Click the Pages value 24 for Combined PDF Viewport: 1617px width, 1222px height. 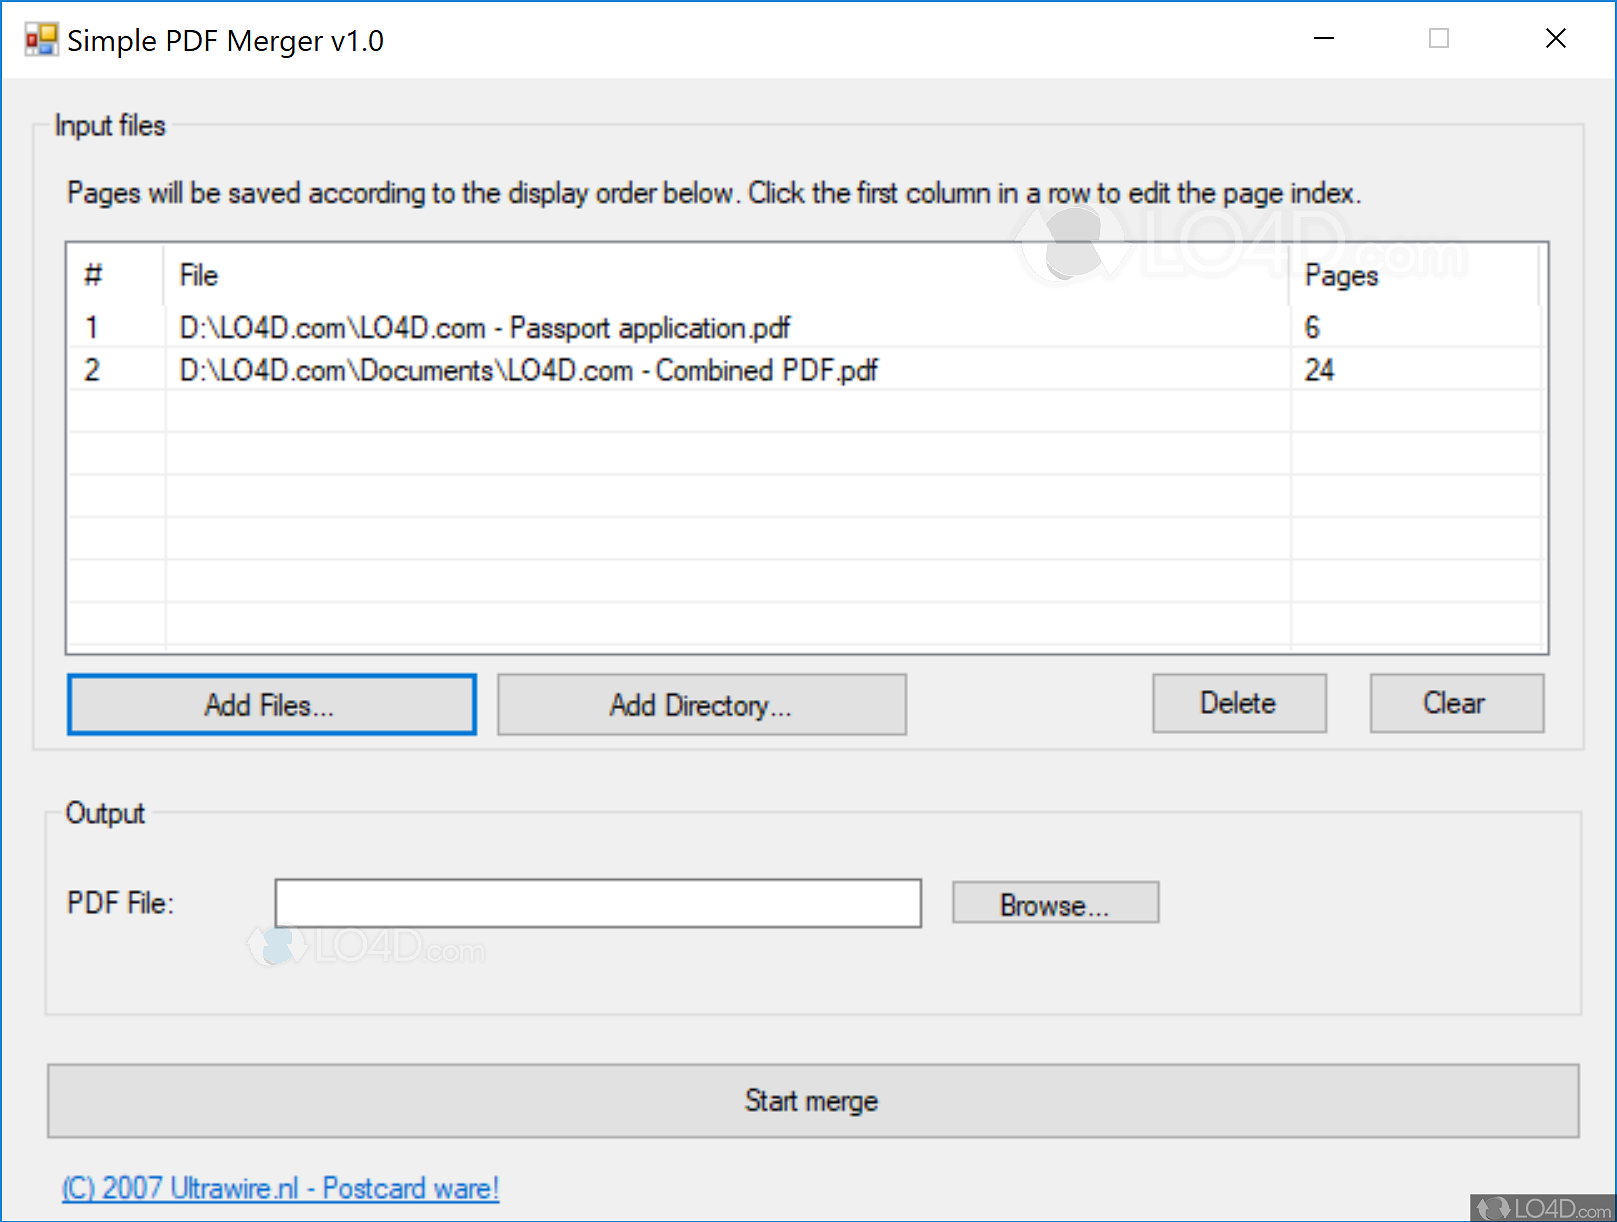coord(1320,369)
